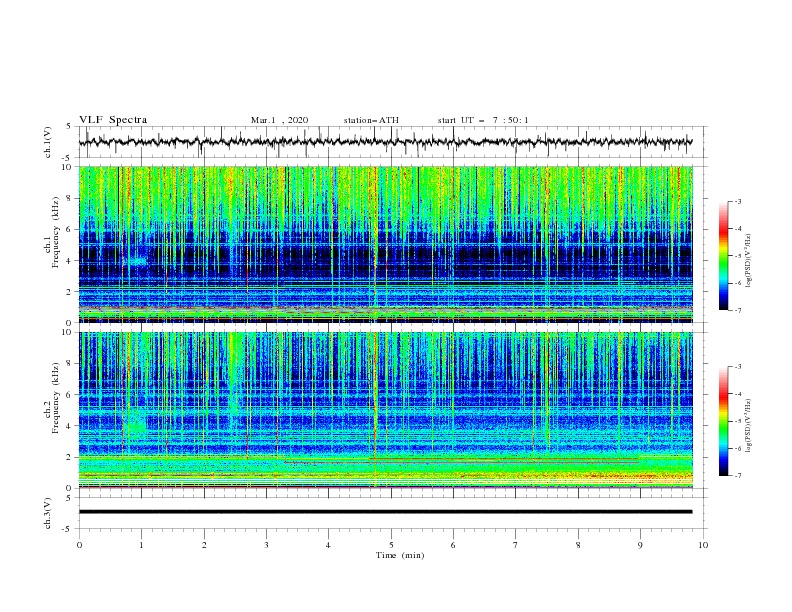Click the "Time (min)" axis label
The height and width of the screenshot is (612, 792).
coord(400,555)
